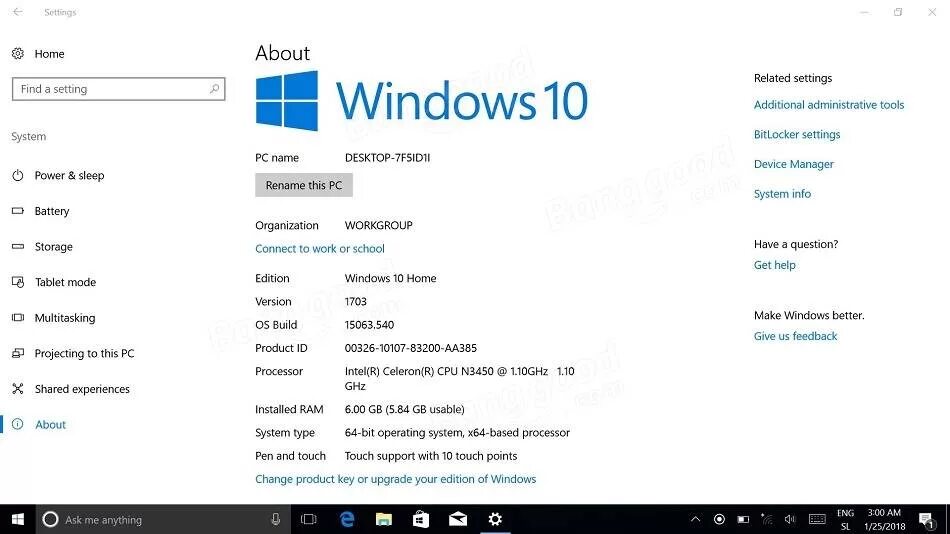Show hidden tray icons chevron

(x=696, y=519)
